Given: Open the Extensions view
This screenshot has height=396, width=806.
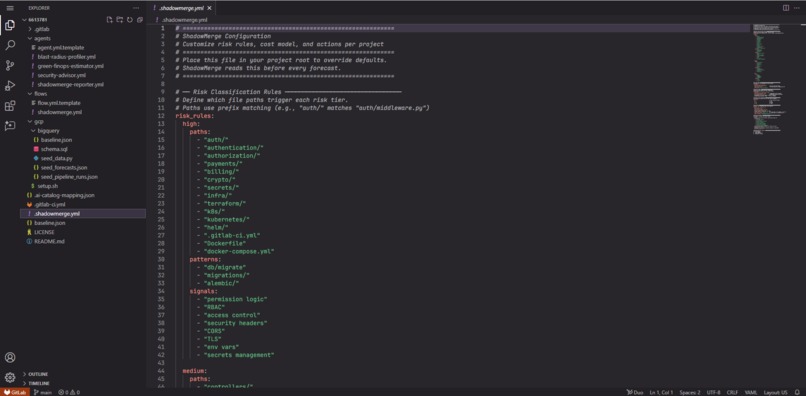Looking at the screenshot, I should (10, 106).
